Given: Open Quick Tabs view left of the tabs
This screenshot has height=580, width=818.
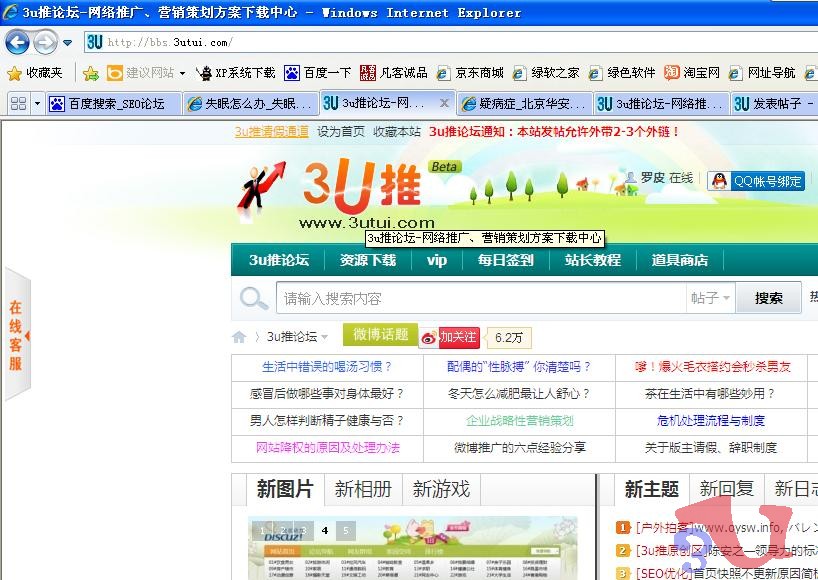Looking at the screenshot, I should coord(18,102).
